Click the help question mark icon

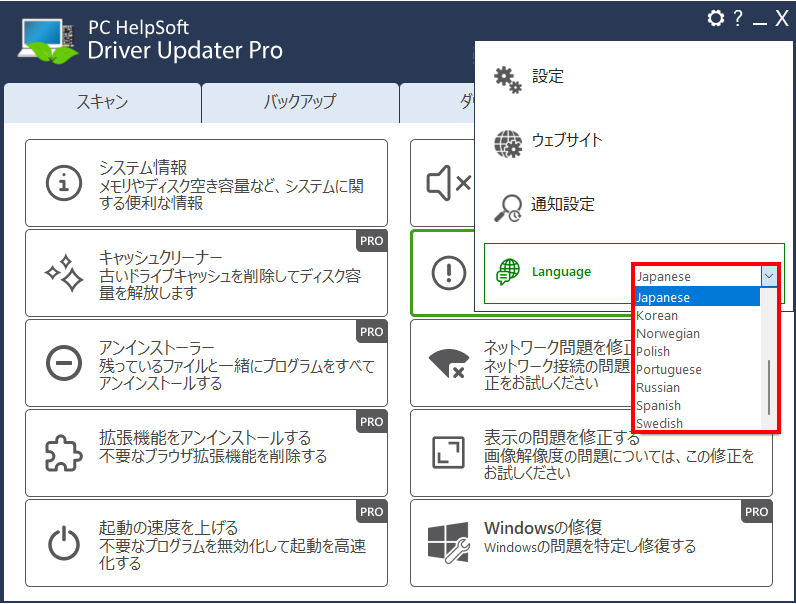[x=738, y=18]
